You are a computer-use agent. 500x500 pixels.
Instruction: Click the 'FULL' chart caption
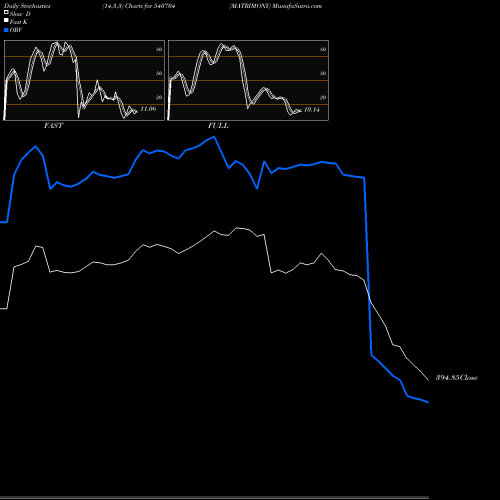218,126
